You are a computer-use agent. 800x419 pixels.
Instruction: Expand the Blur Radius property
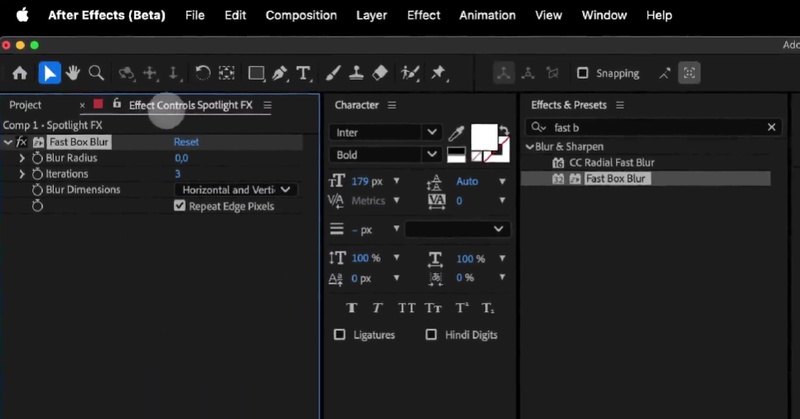[22, 158]
